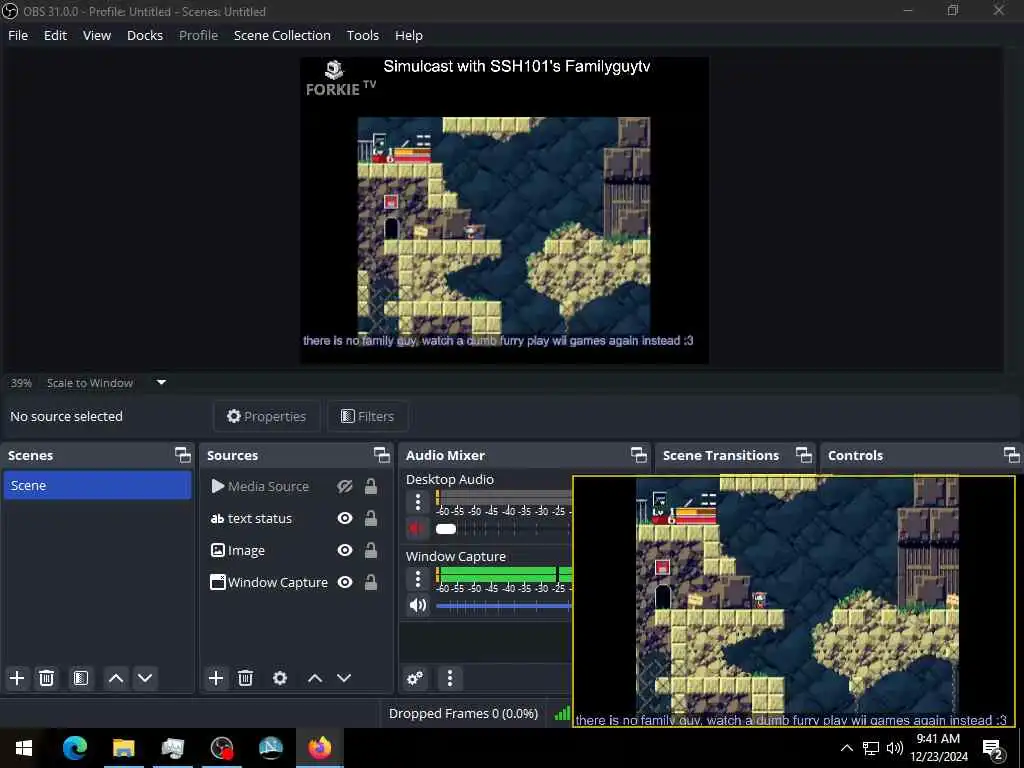Image resolution: width=1024 pixels, height=768 pixels.
Task: Toggle lock on Image source
Action: pyautogui.click(x=371, y=550)
